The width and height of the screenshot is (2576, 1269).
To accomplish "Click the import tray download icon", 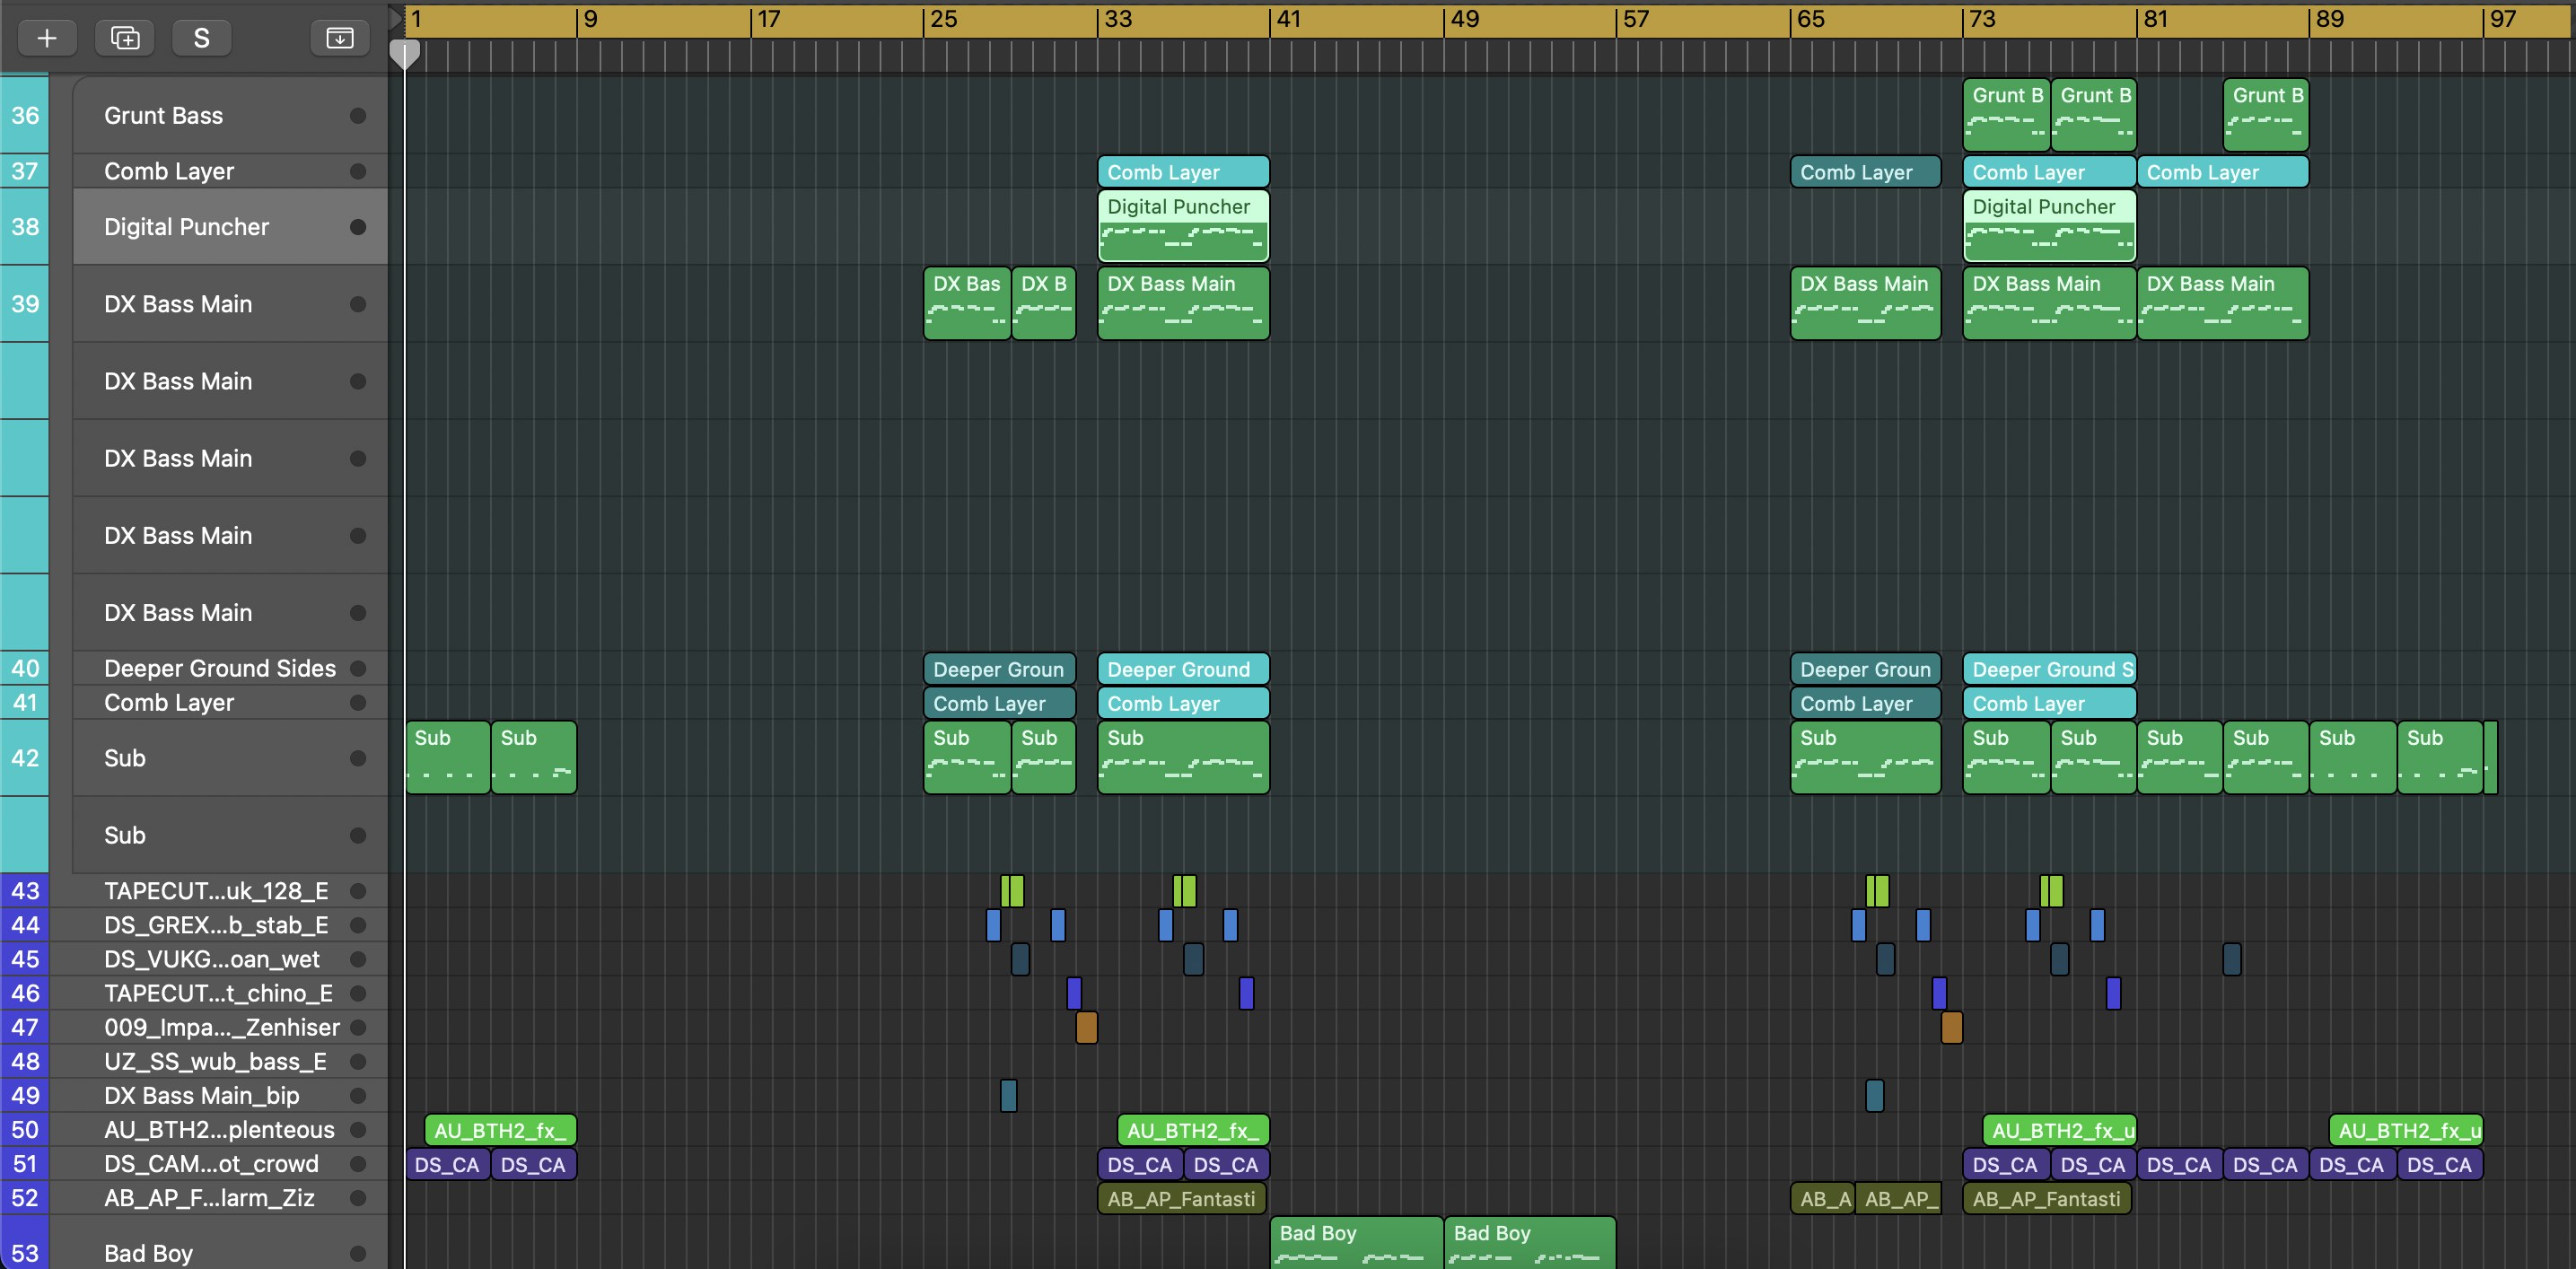I will coord(340,38).
